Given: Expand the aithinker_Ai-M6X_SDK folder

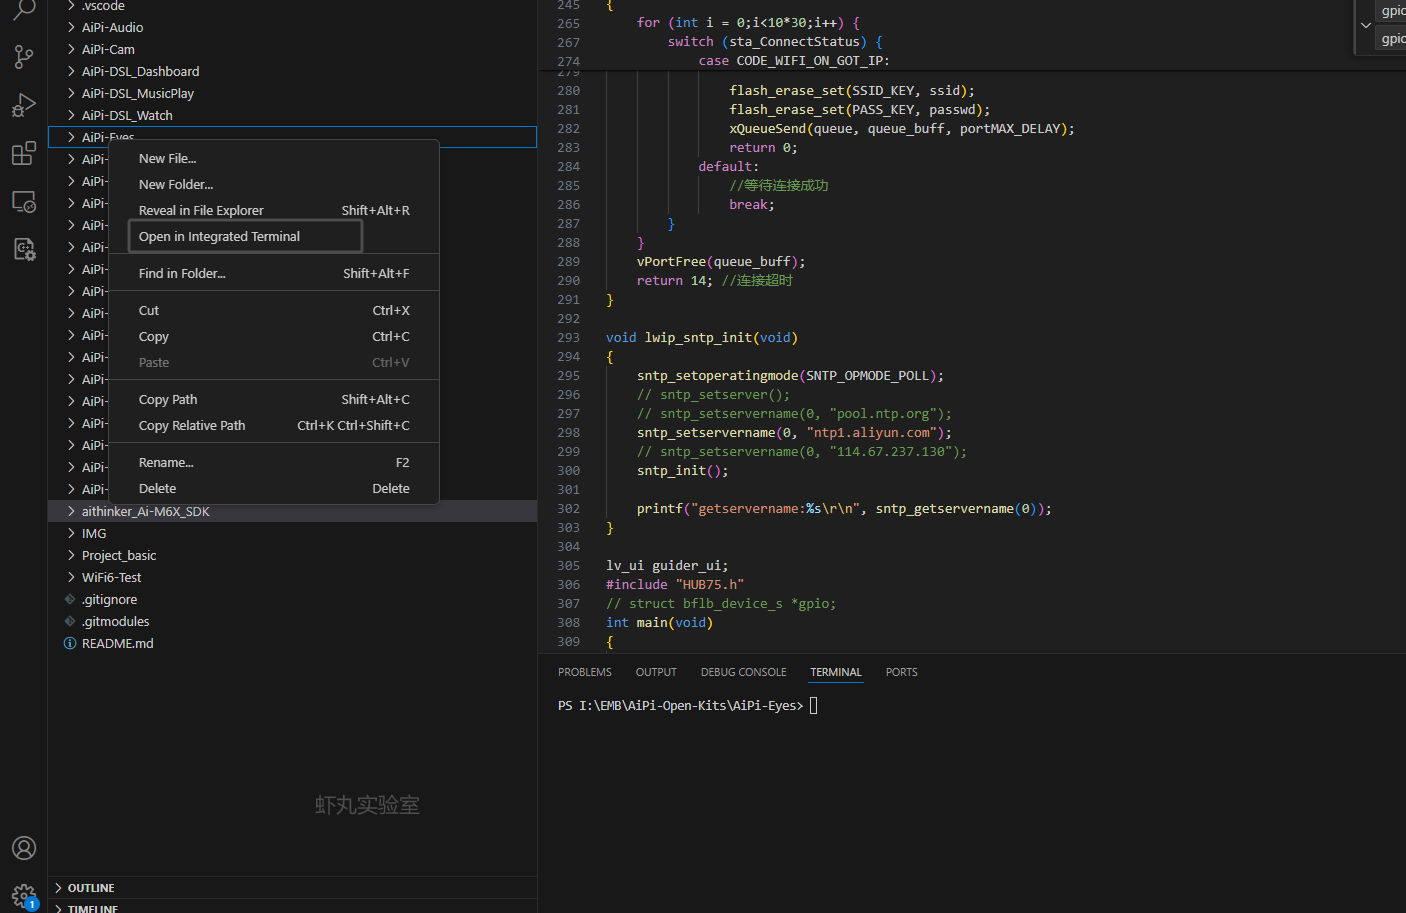Looking at the screenshot, I should point(71,511).
